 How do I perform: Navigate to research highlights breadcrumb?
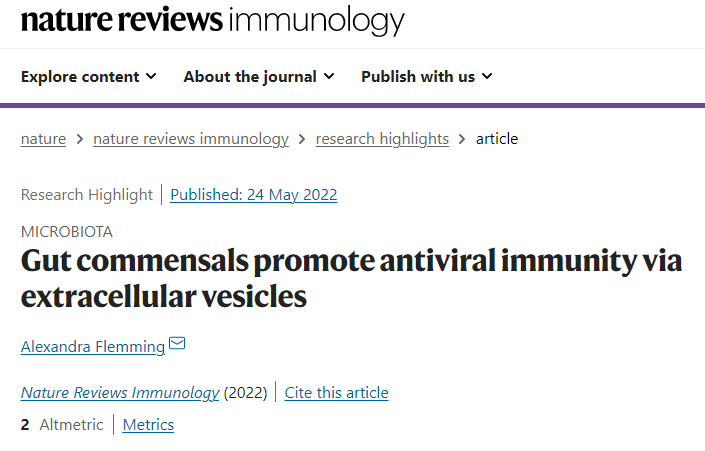(x=382, y=139)
